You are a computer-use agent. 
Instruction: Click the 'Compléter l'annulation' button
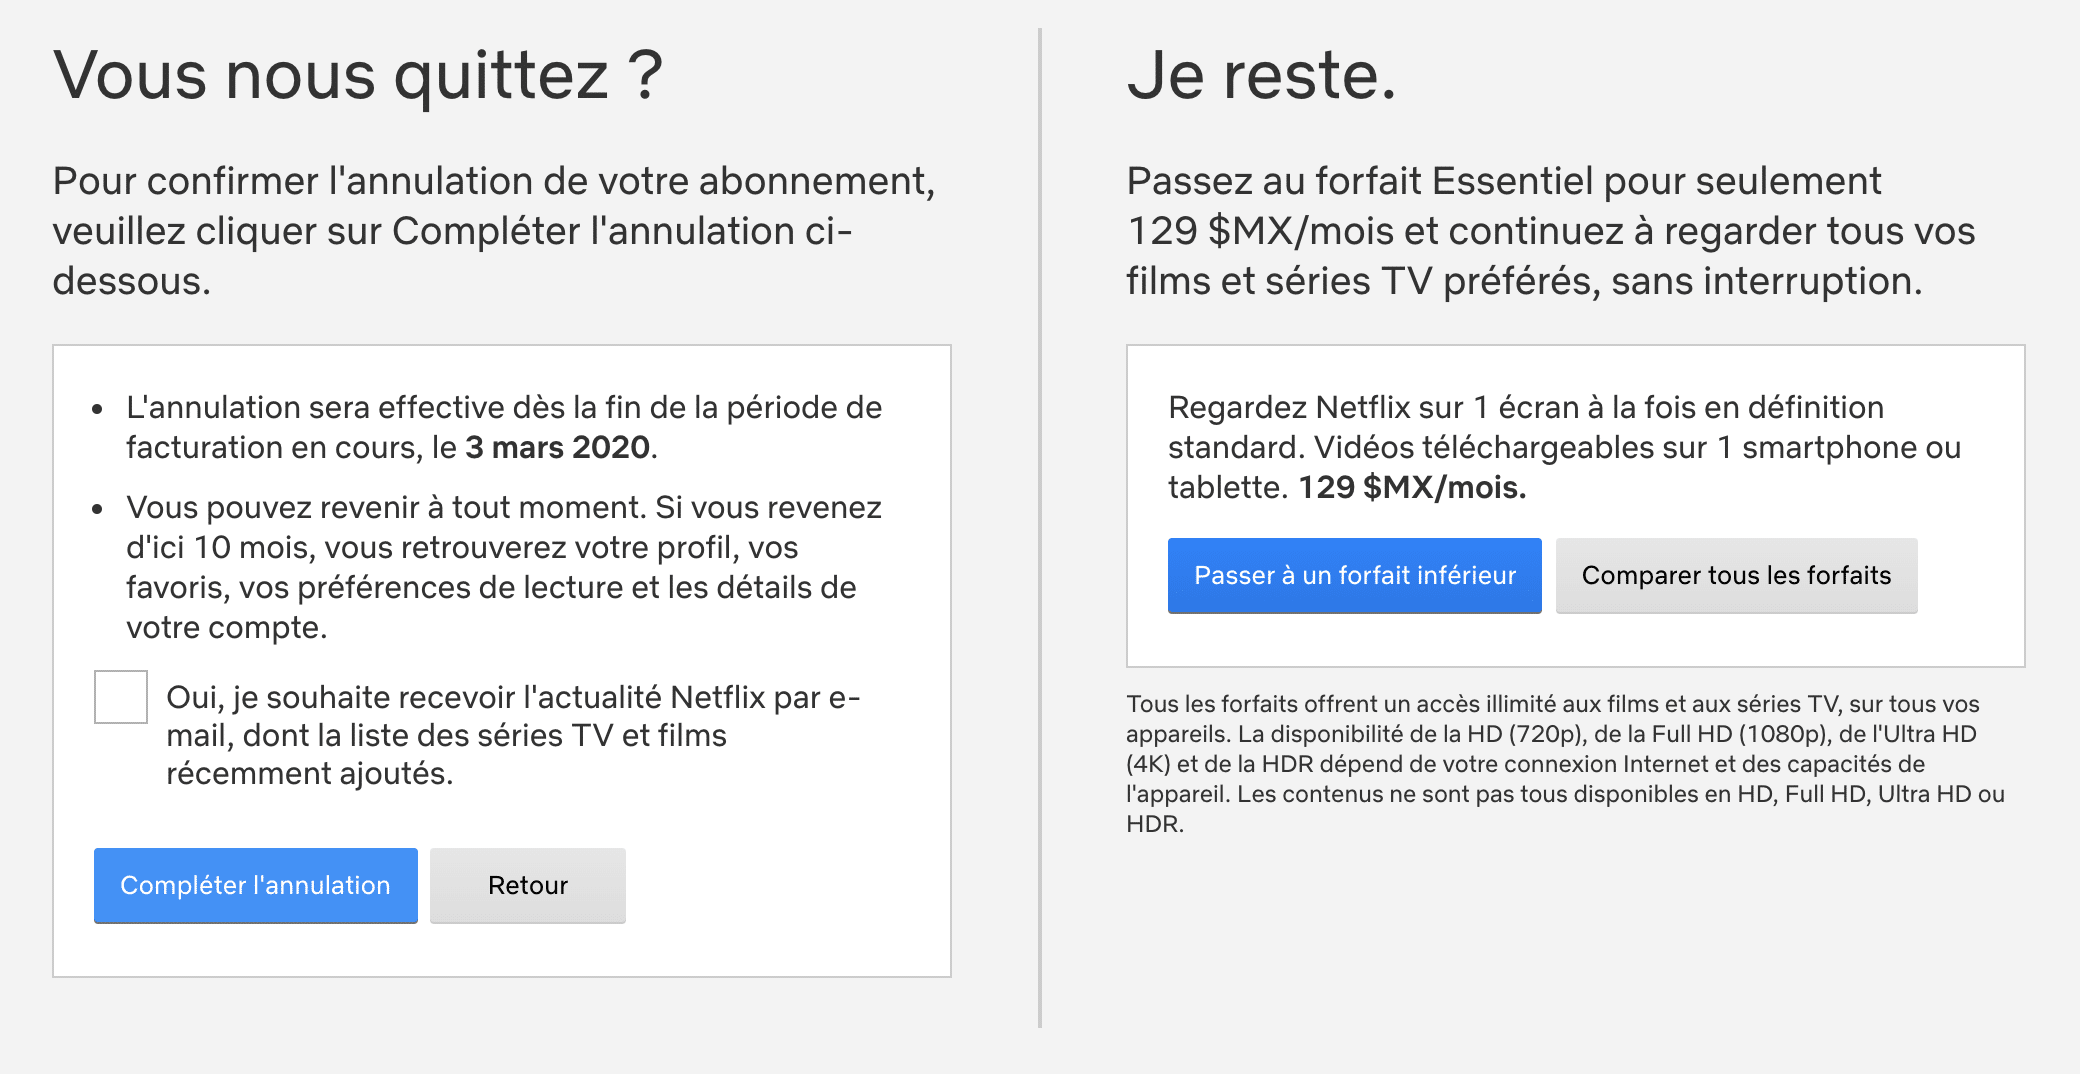coord(256,885)
